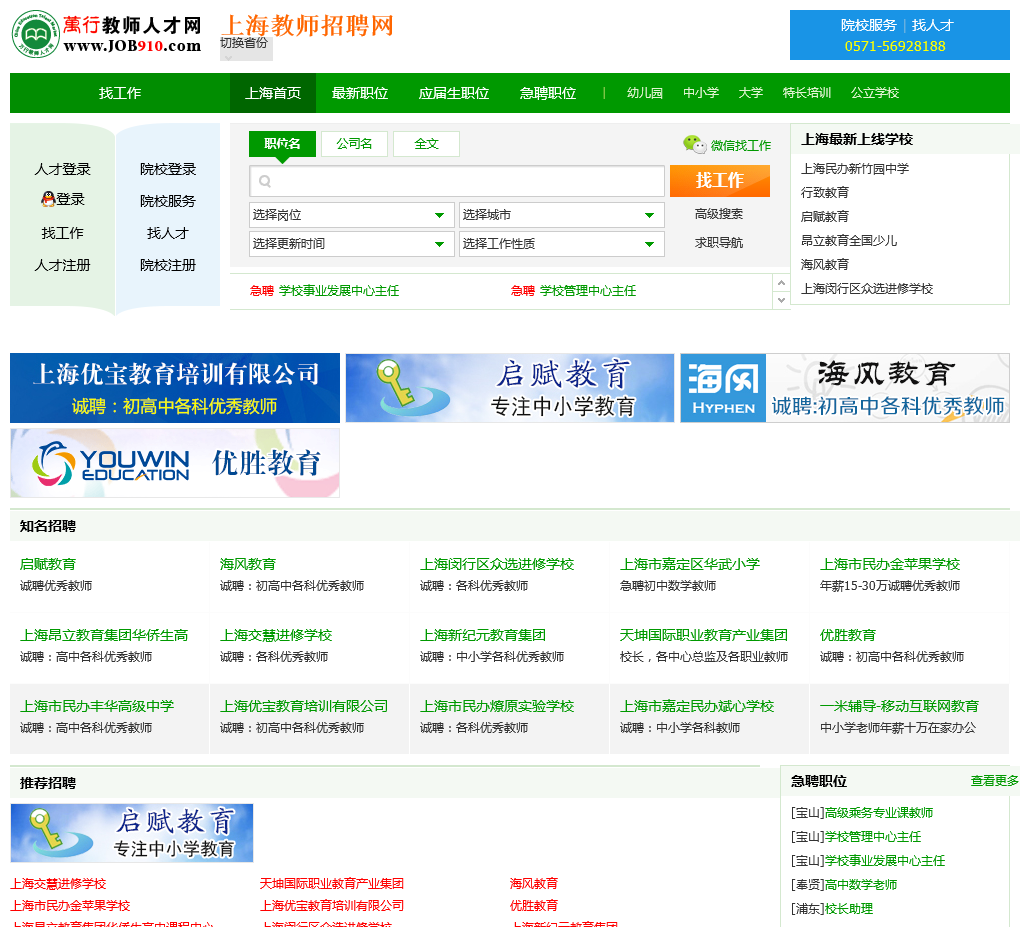Click the QQ penguin login icon

48,199
